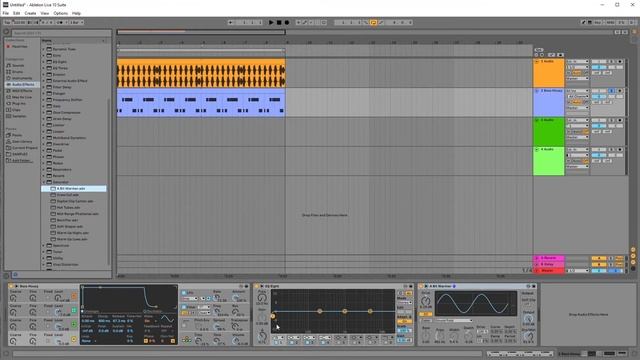Fold track 4 Audio with its arrow
The image size is (640, 360).
coord(537,150)
